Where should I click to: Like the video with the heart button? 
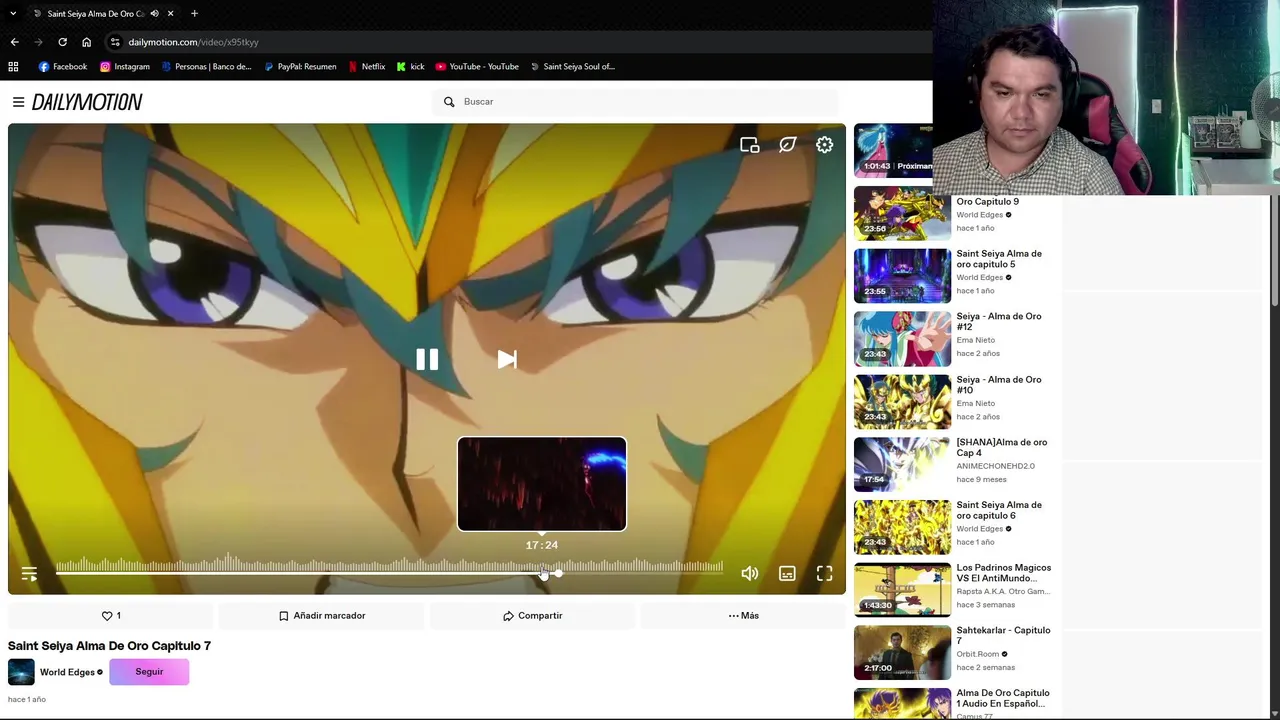(111, 616)
